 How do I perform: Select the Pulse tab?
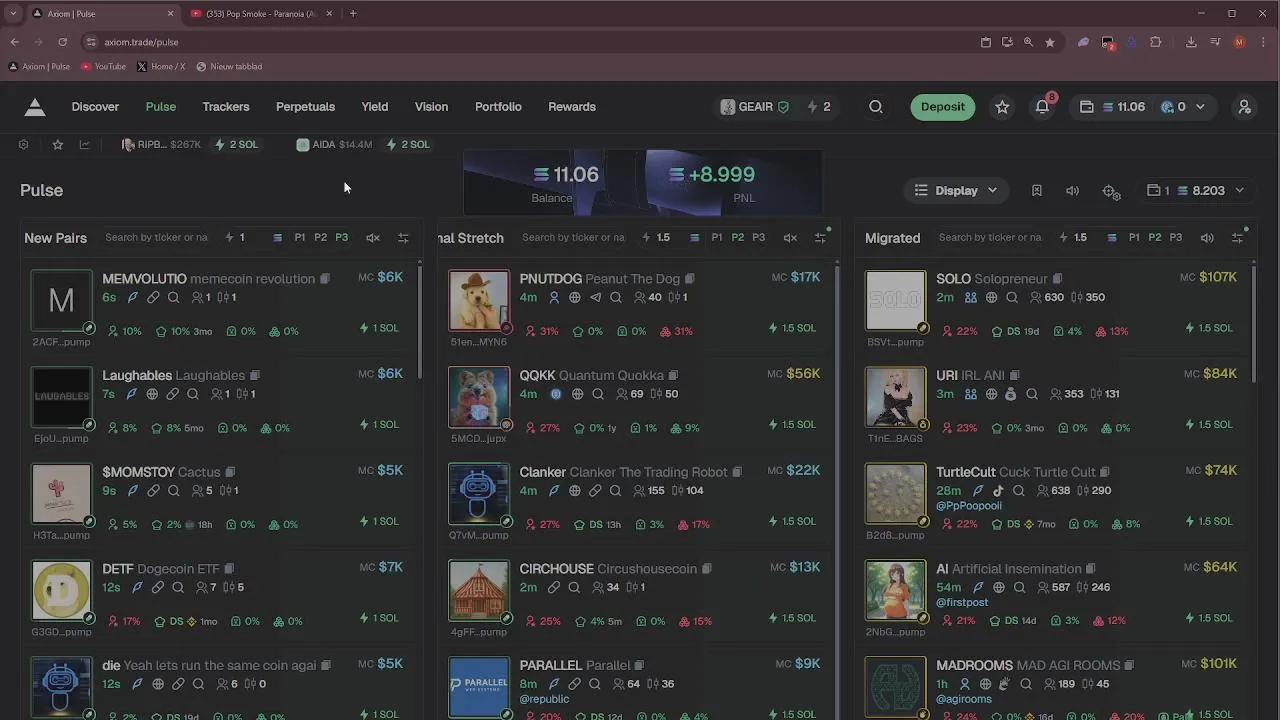click(x=161, y=107)
